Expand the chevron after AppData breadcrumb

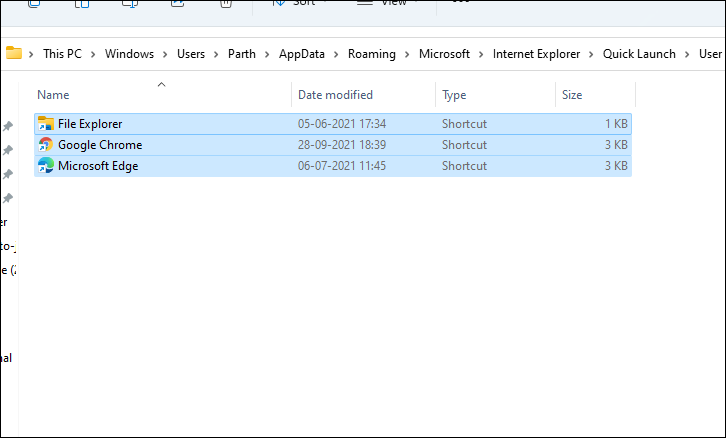(x=336, y=54)
